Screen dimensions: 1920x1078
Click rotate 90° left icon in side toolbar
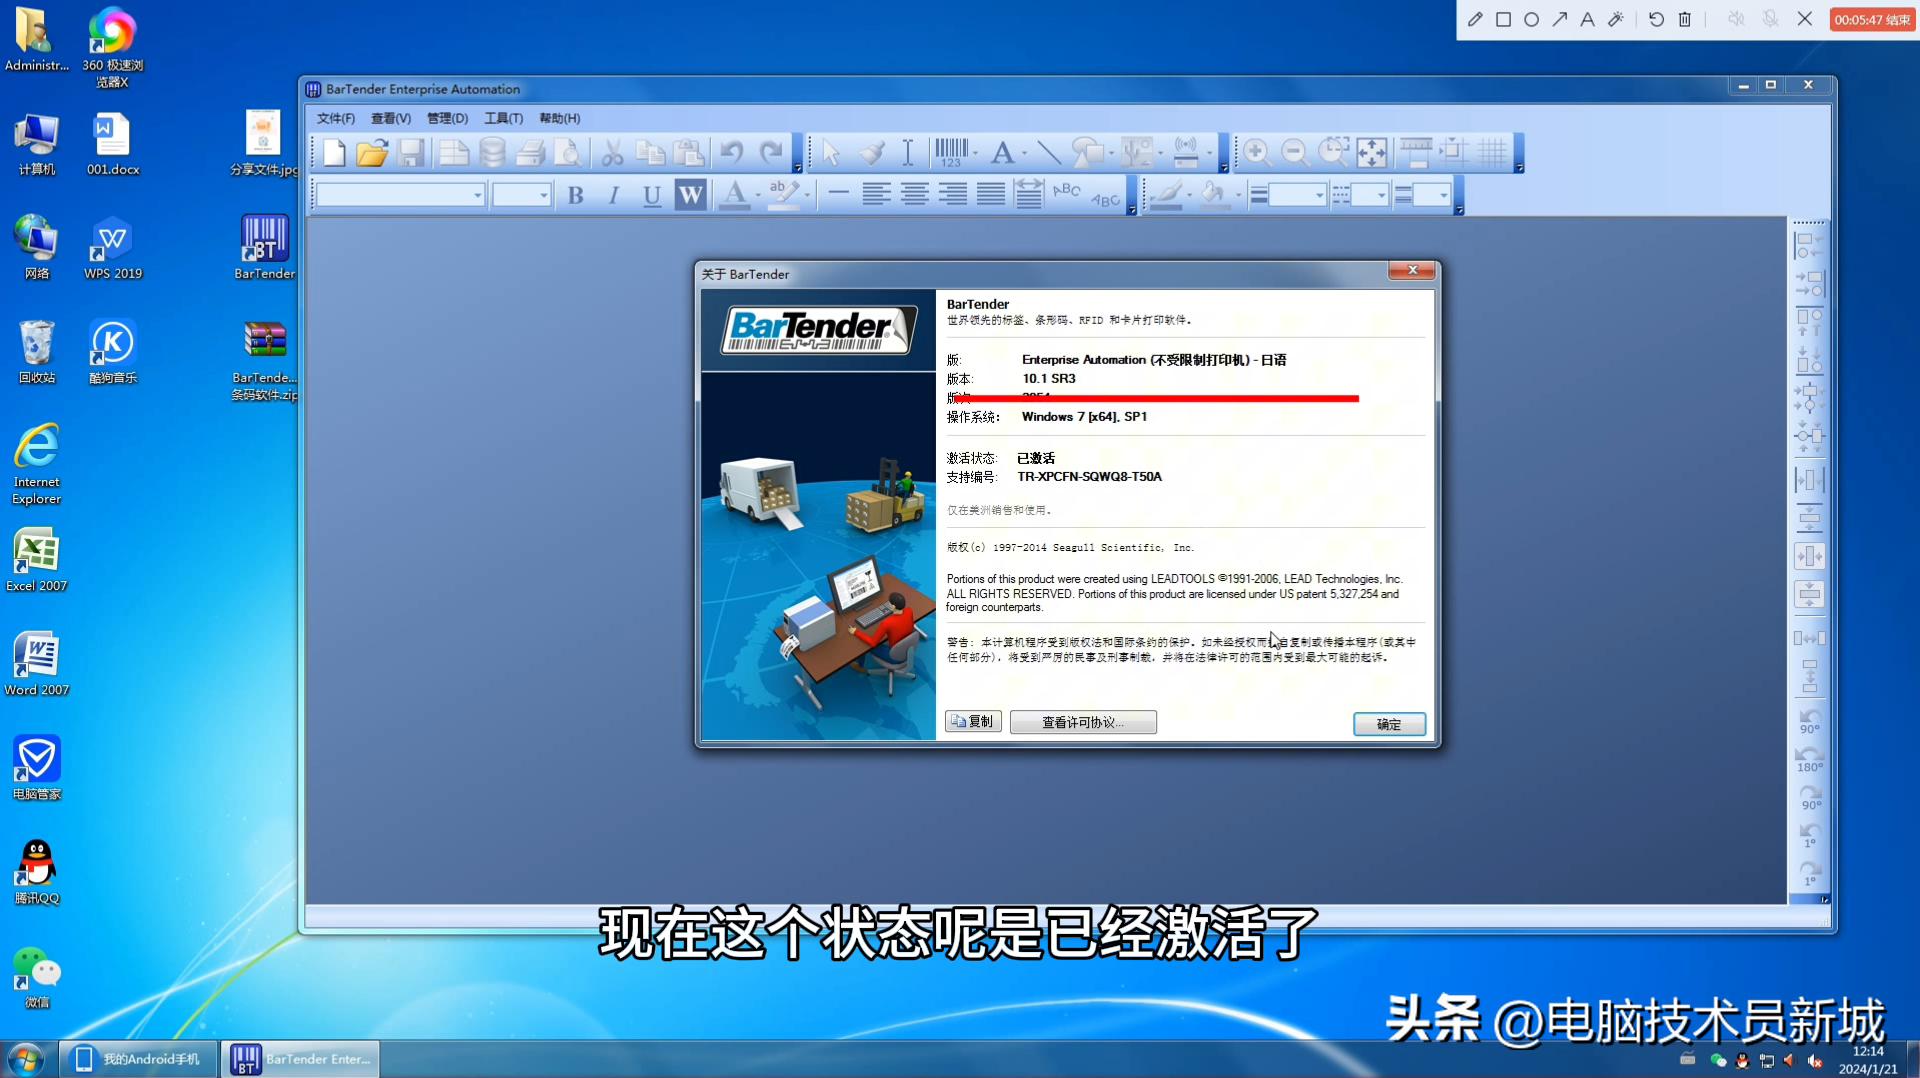pos(1809,722)
